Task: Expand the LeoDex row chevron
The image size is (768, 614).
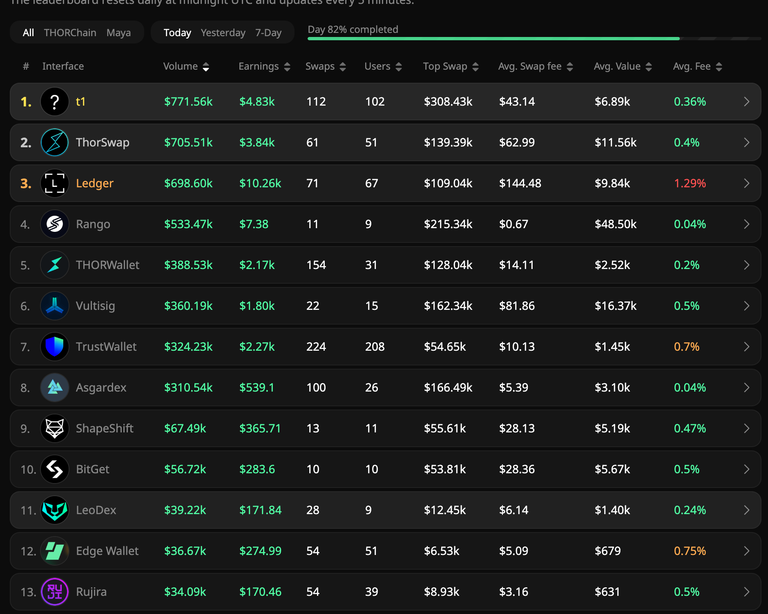Action: click(746, 510)
